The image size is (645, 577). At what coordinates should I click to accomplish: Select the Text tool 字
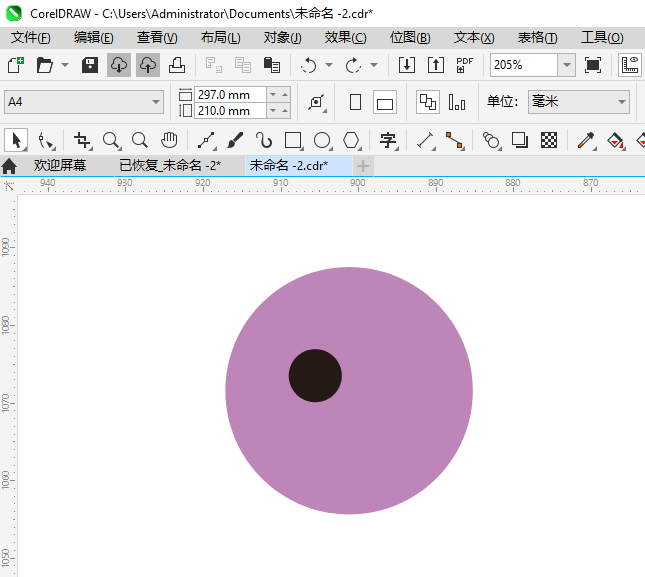pyautogui.click(x=388, y=140)
